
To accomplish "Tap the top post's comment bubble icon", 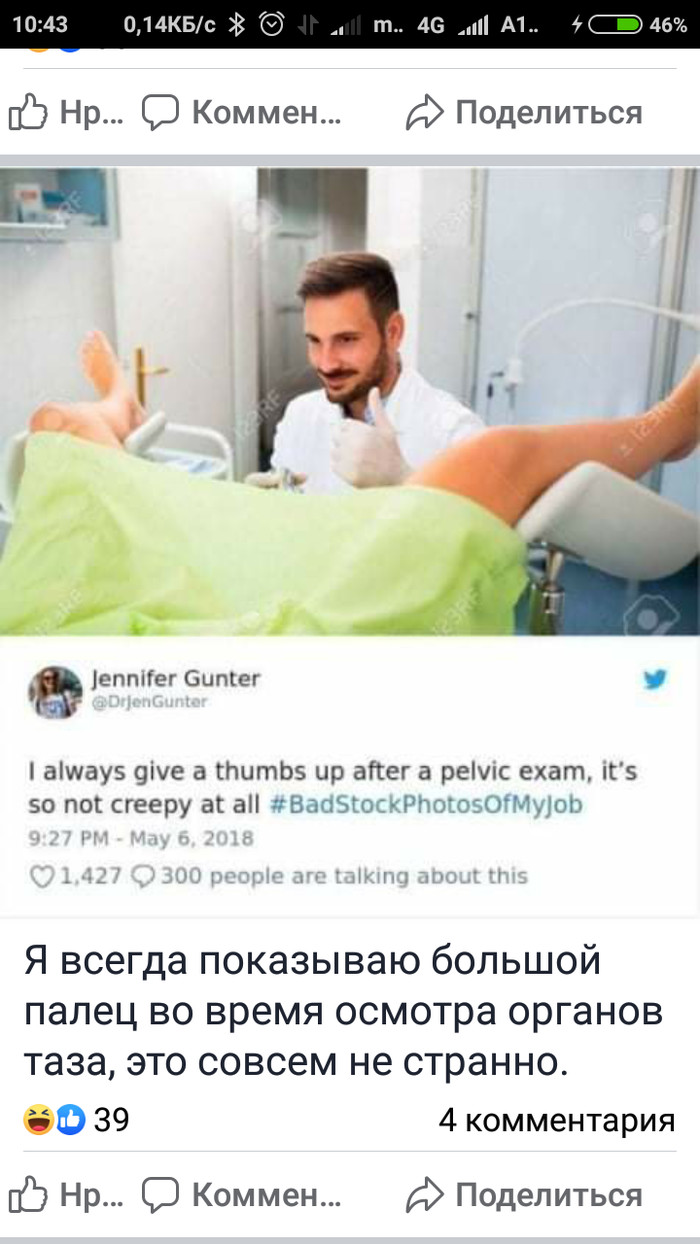I will coord(160,114).
